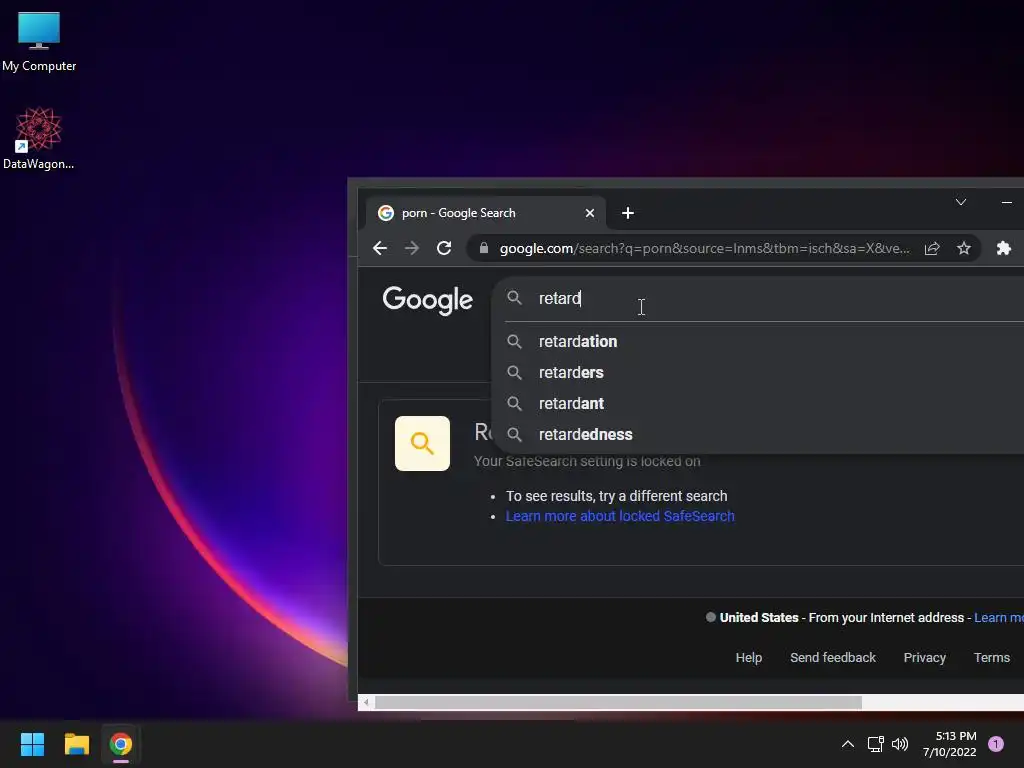Open the volume control icon
Image resolution: width=1024 pixels, height=768 pixels.
(x=900, y=744)
